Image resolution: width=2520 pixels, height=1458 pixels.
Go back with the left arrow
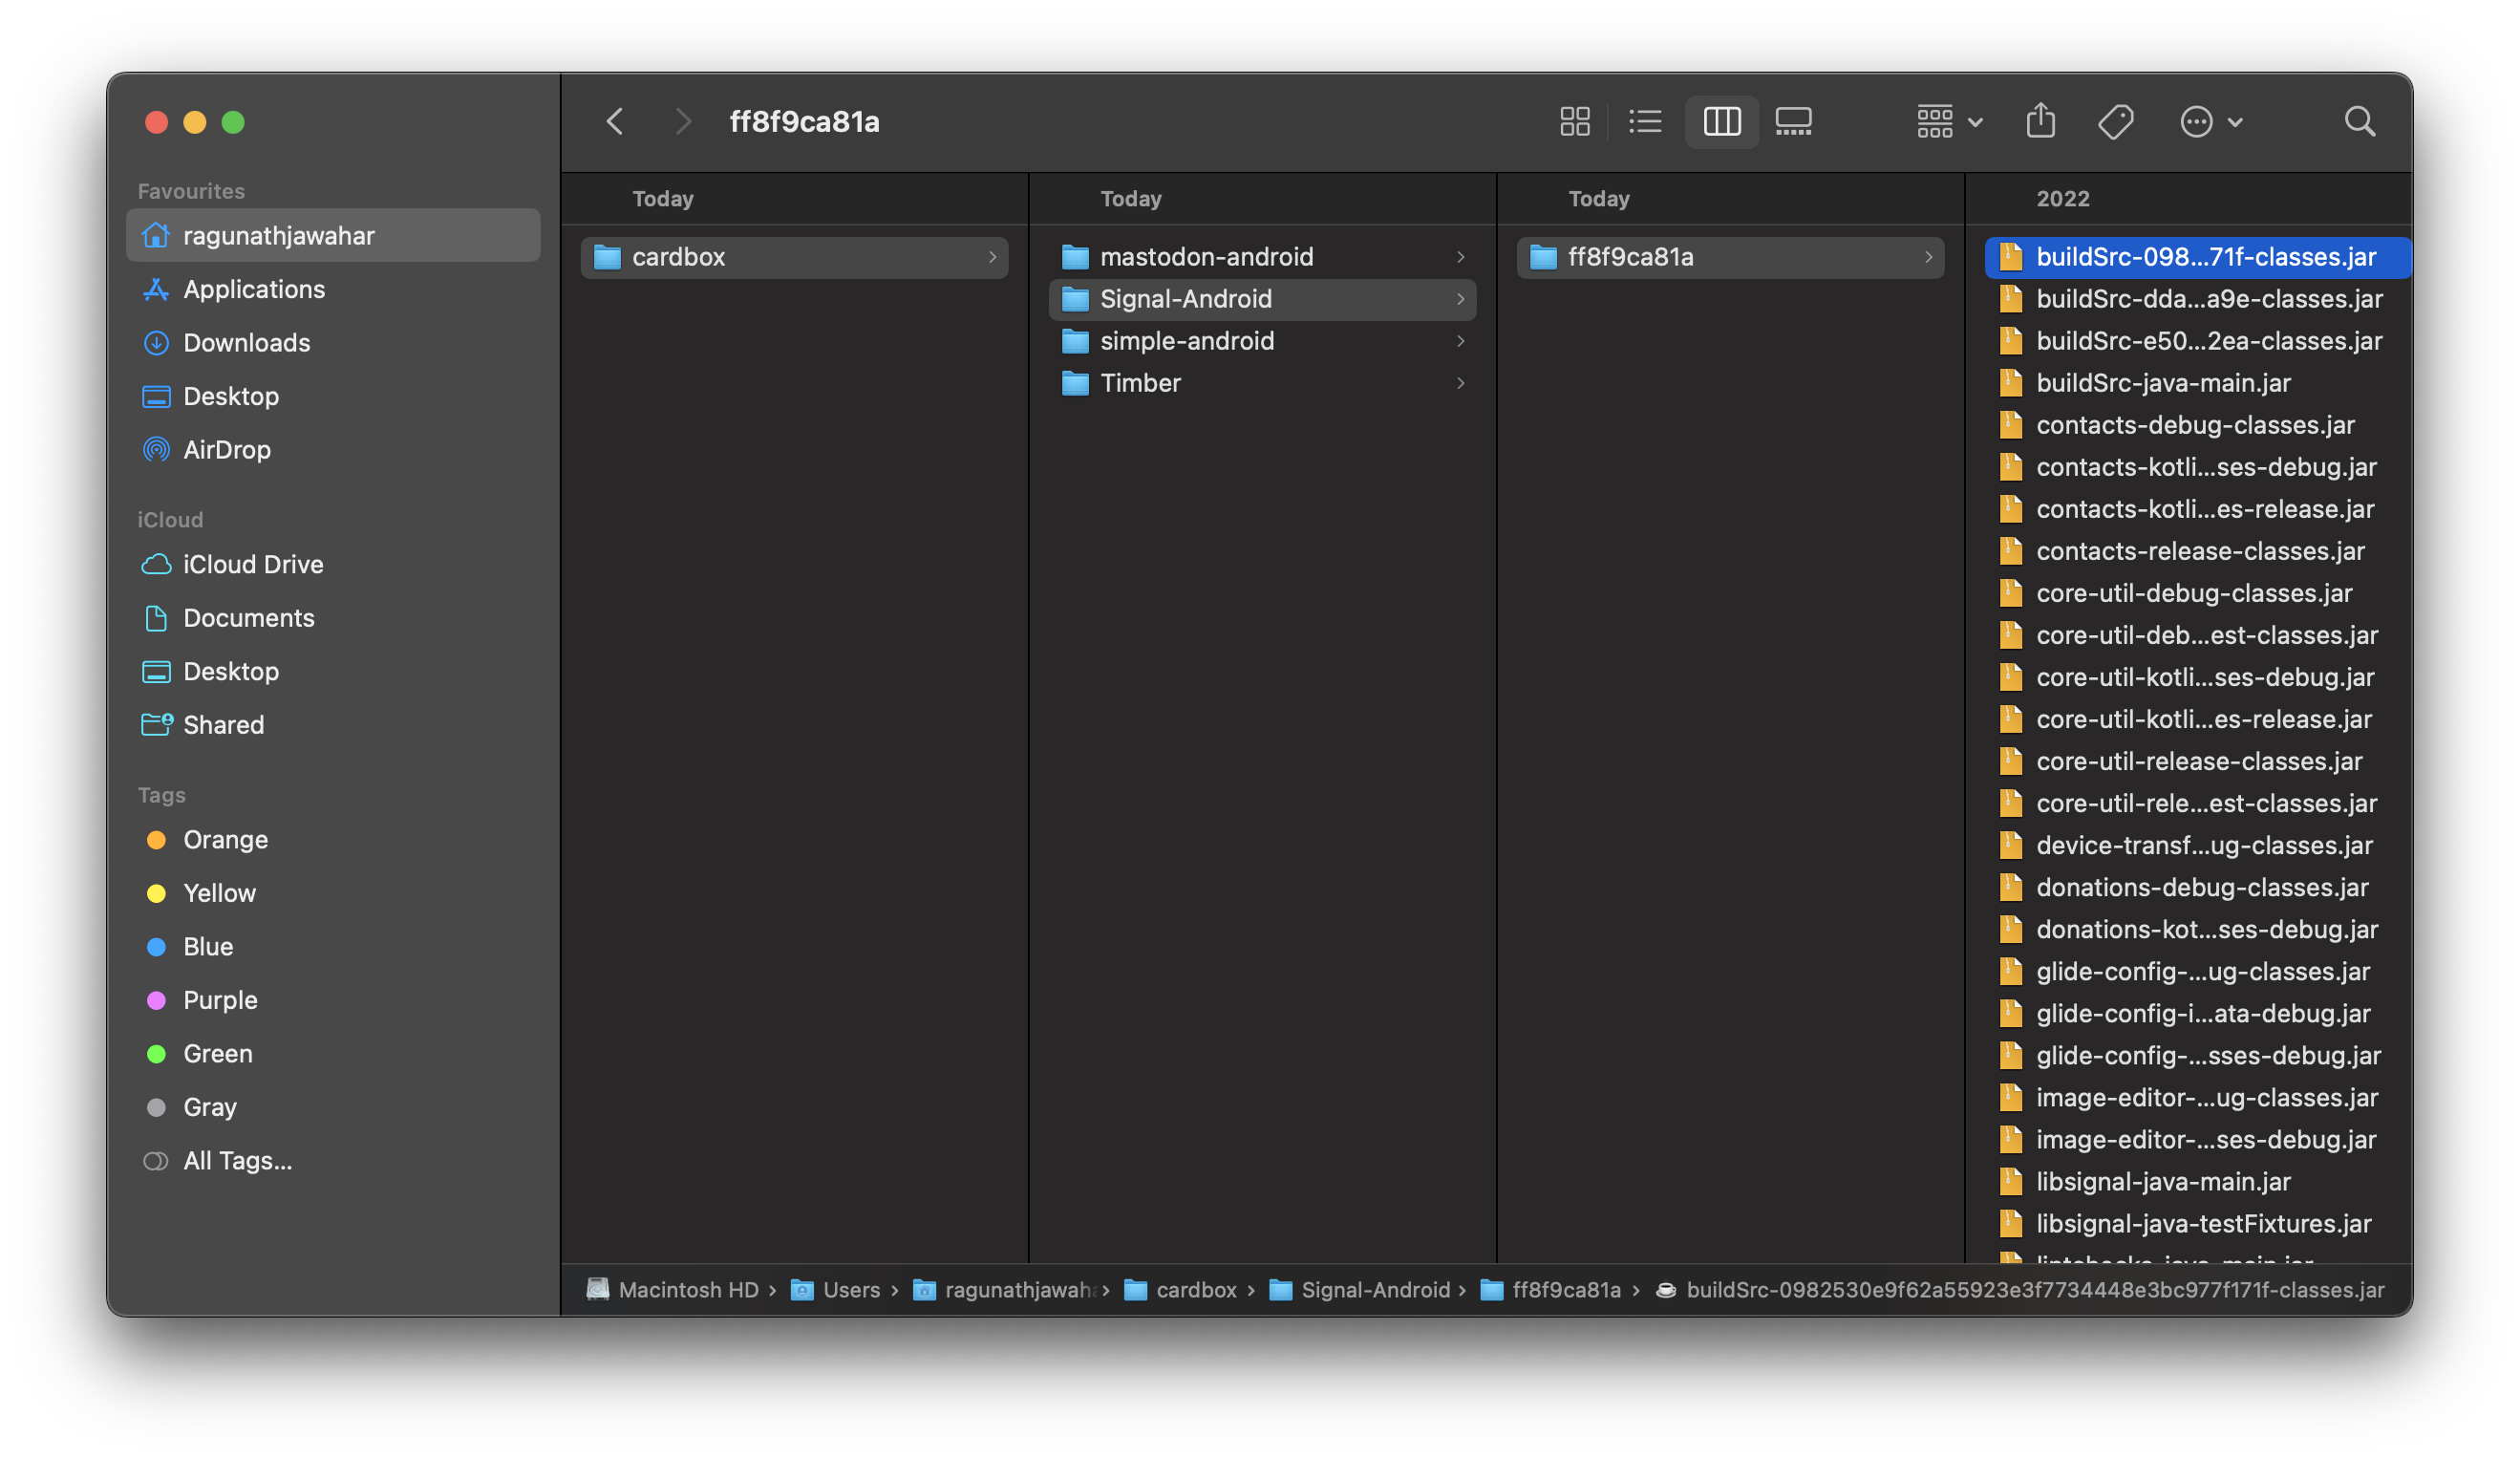615,122
